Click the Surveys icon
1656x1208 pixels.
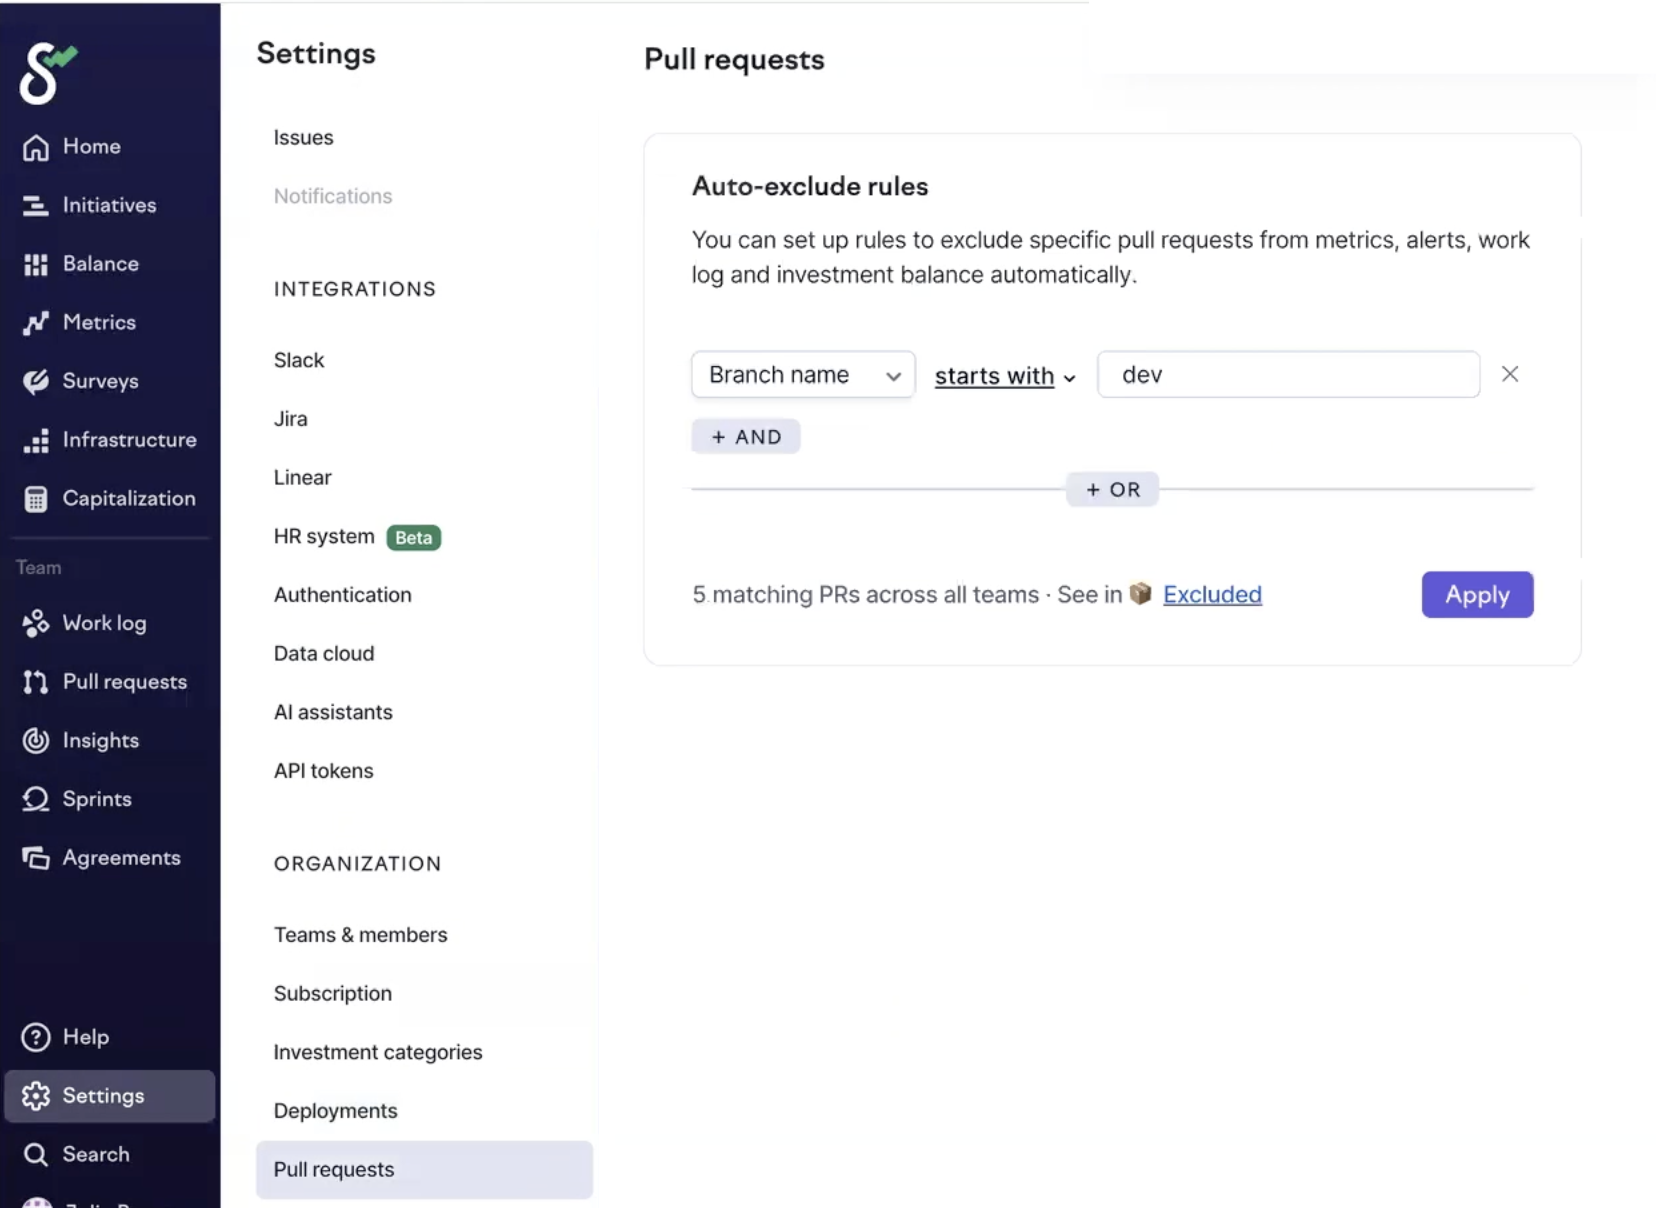coord(36,382)
